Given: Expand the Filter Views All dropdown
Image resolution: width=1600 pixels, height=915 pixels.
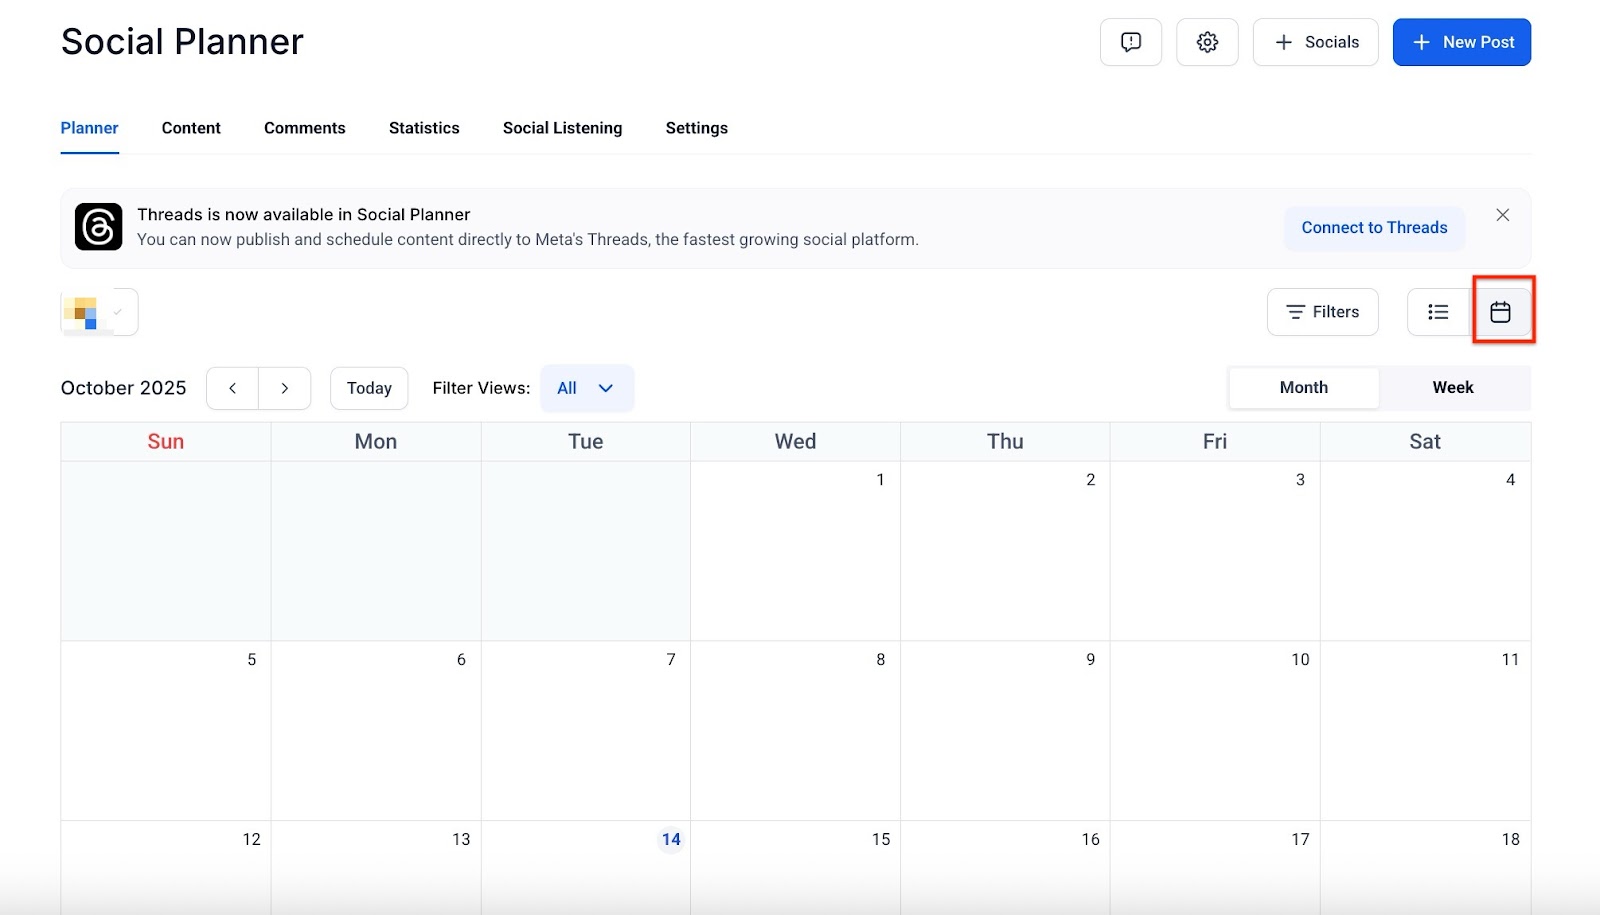Looking at the screenshot, I should pyautogui.click(x=586, y=388).
